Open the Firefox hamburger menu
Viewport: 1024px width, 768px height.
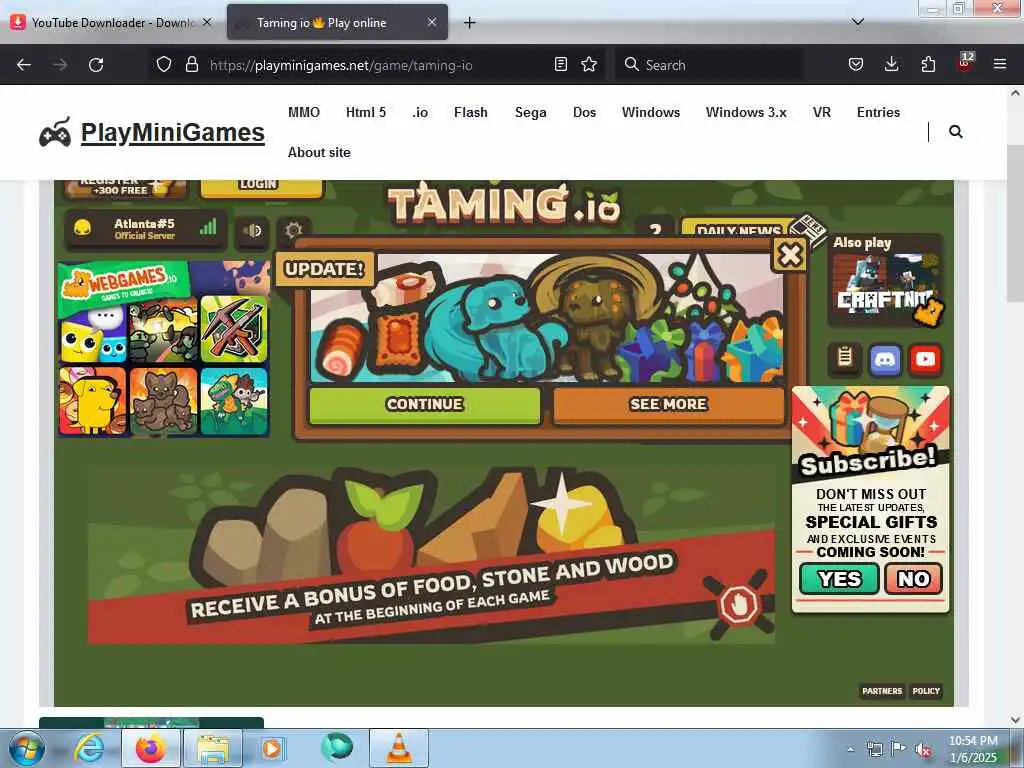point(1000,64)
